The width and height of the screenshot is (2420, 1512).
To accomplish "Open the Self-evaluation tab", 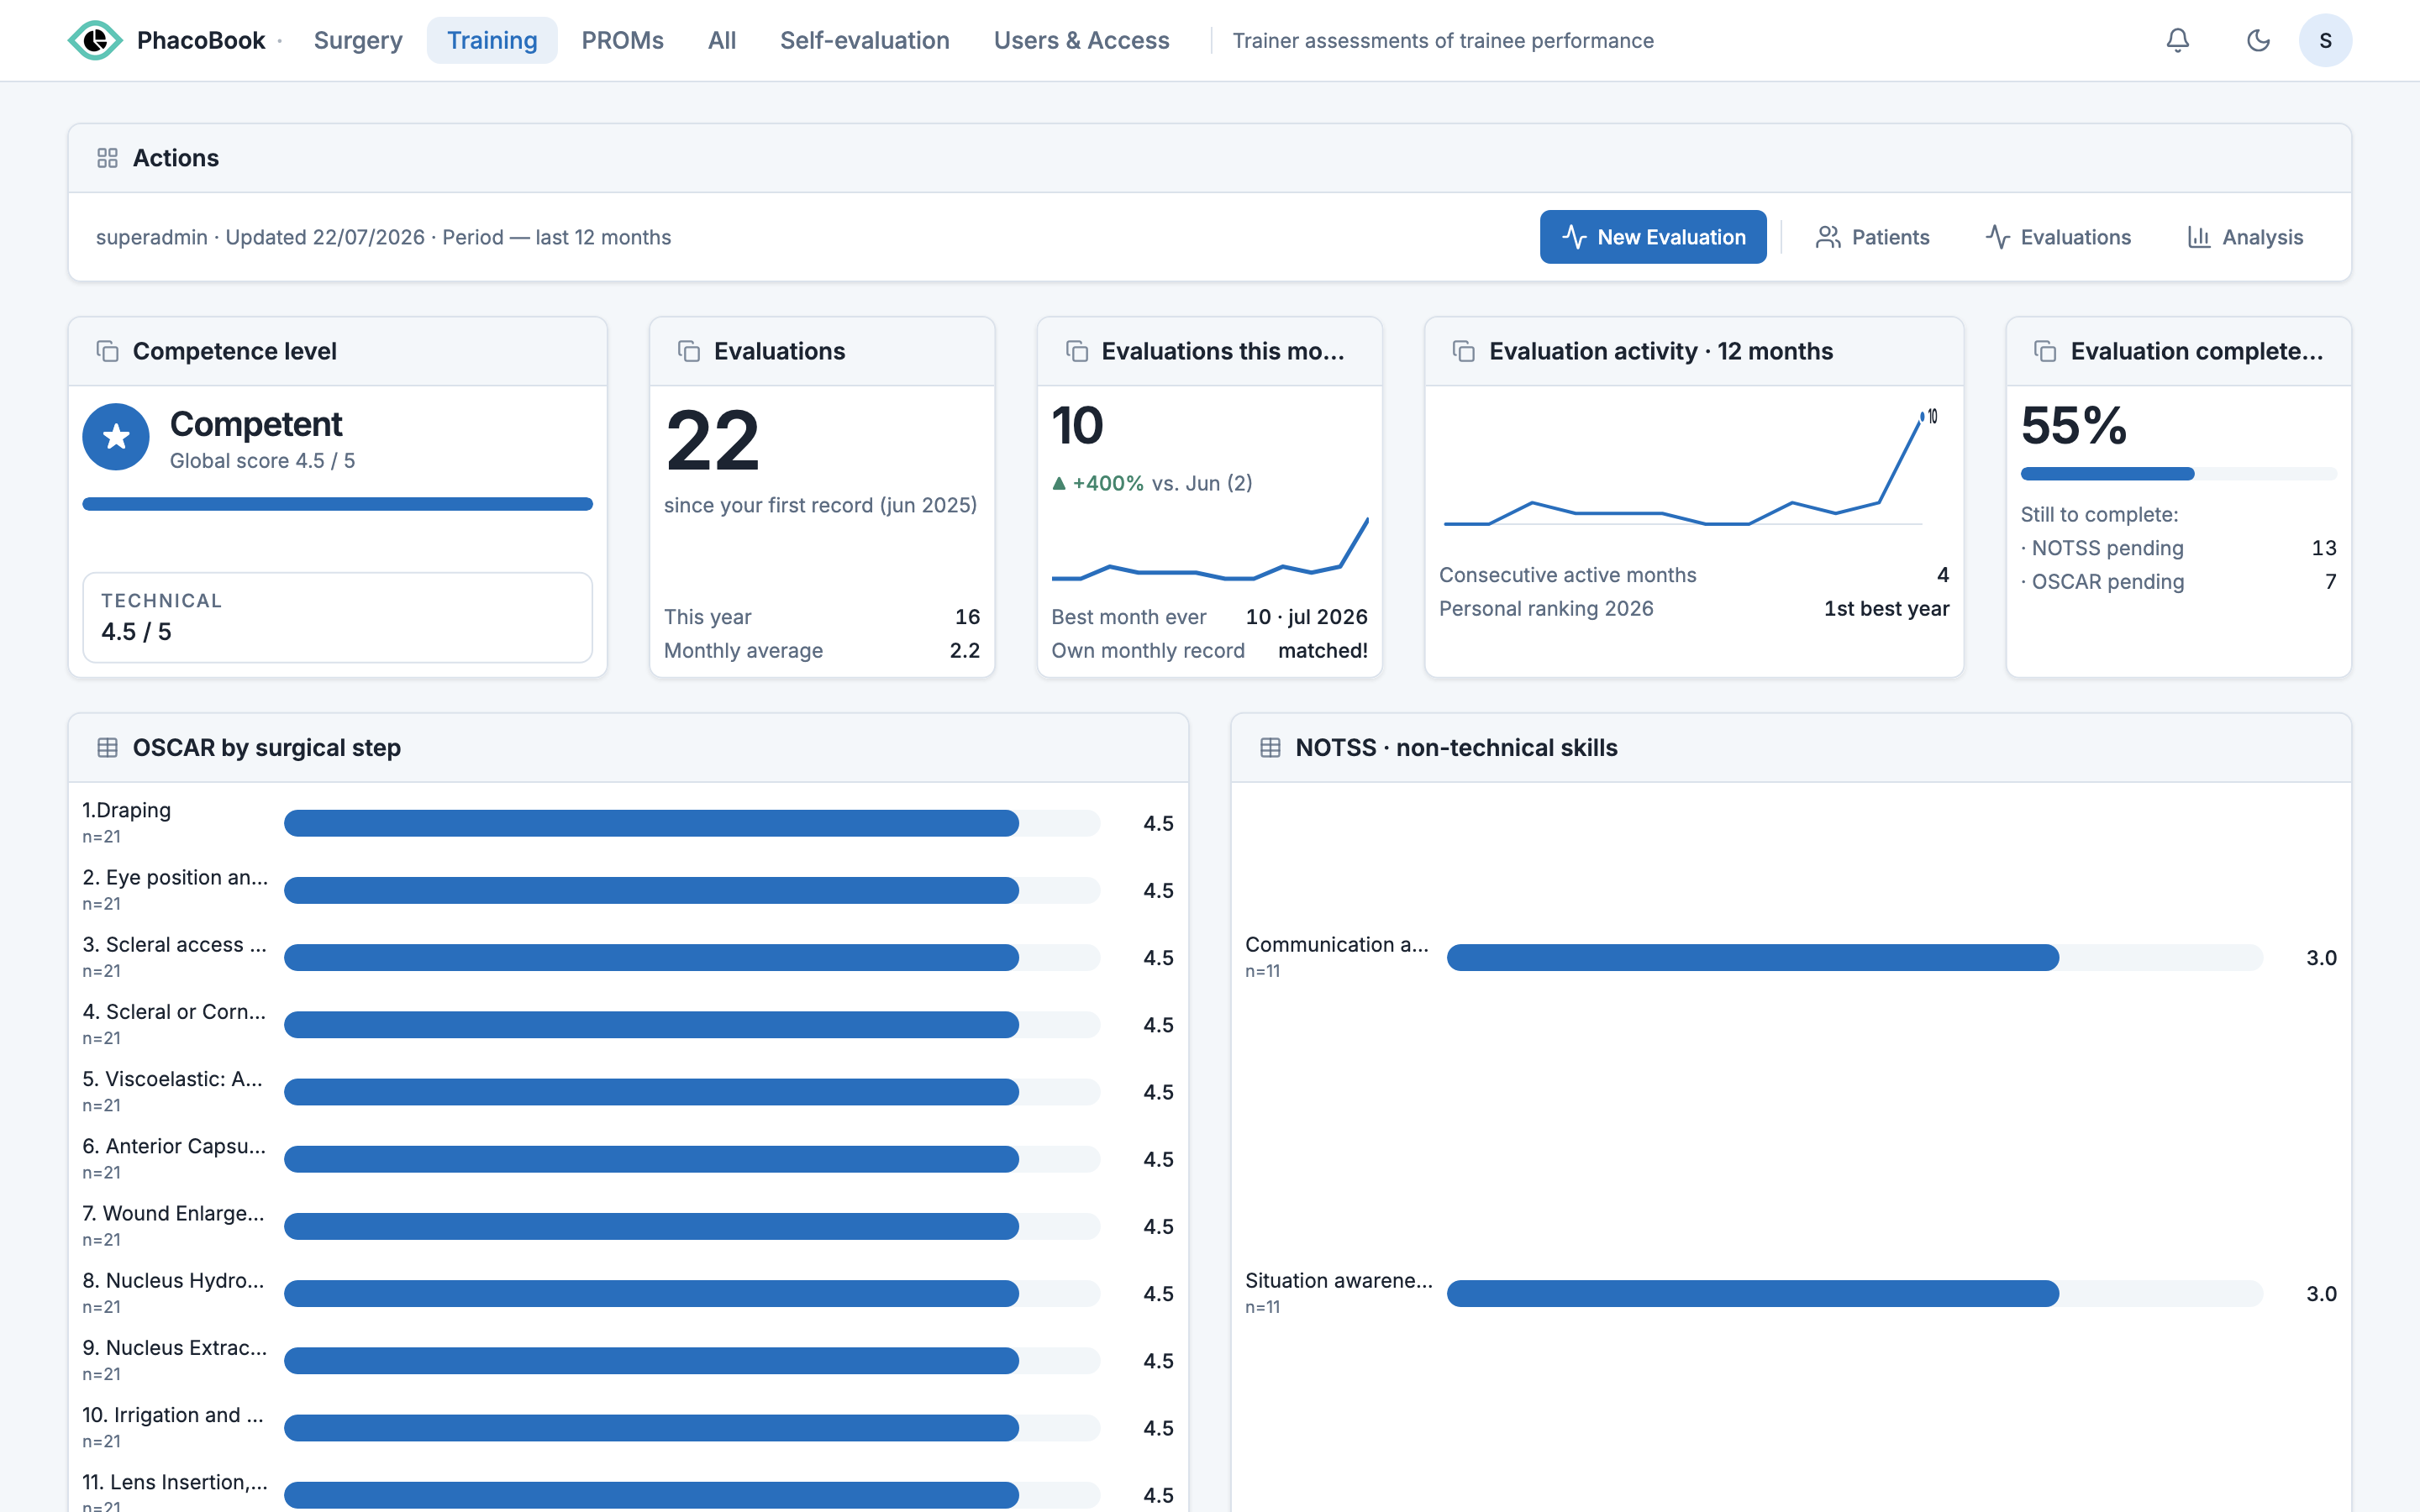I will click(865, 40).
